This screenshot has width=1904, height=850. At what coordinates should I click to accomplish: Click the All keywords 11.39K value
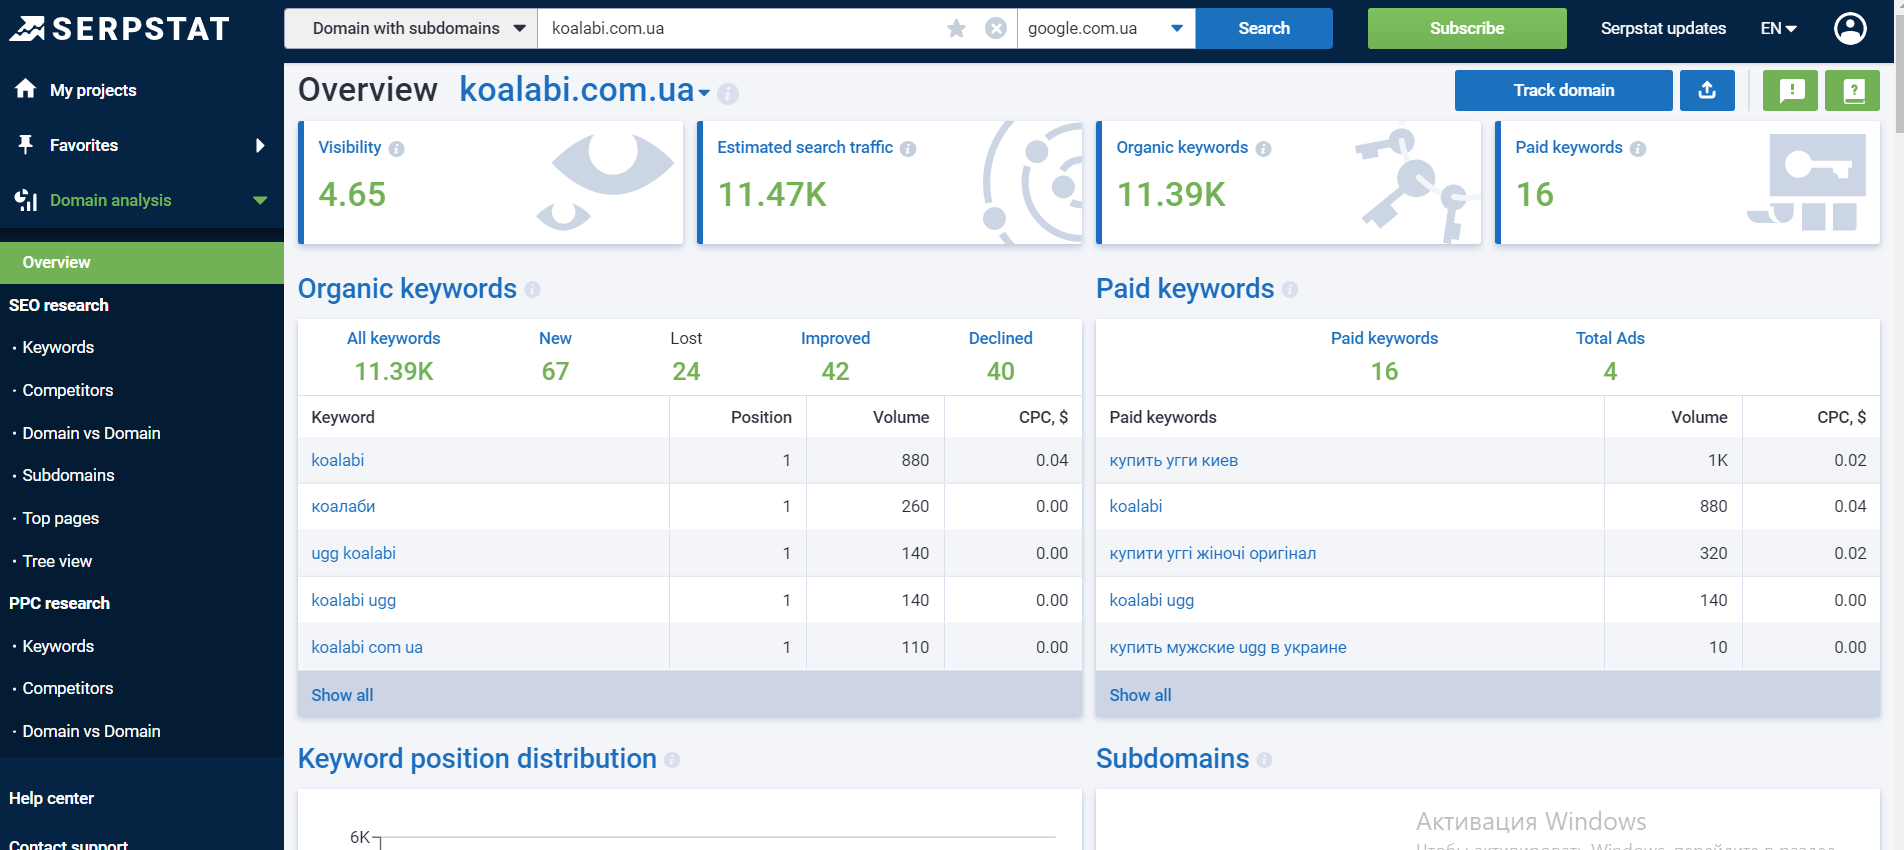(394, 372)
